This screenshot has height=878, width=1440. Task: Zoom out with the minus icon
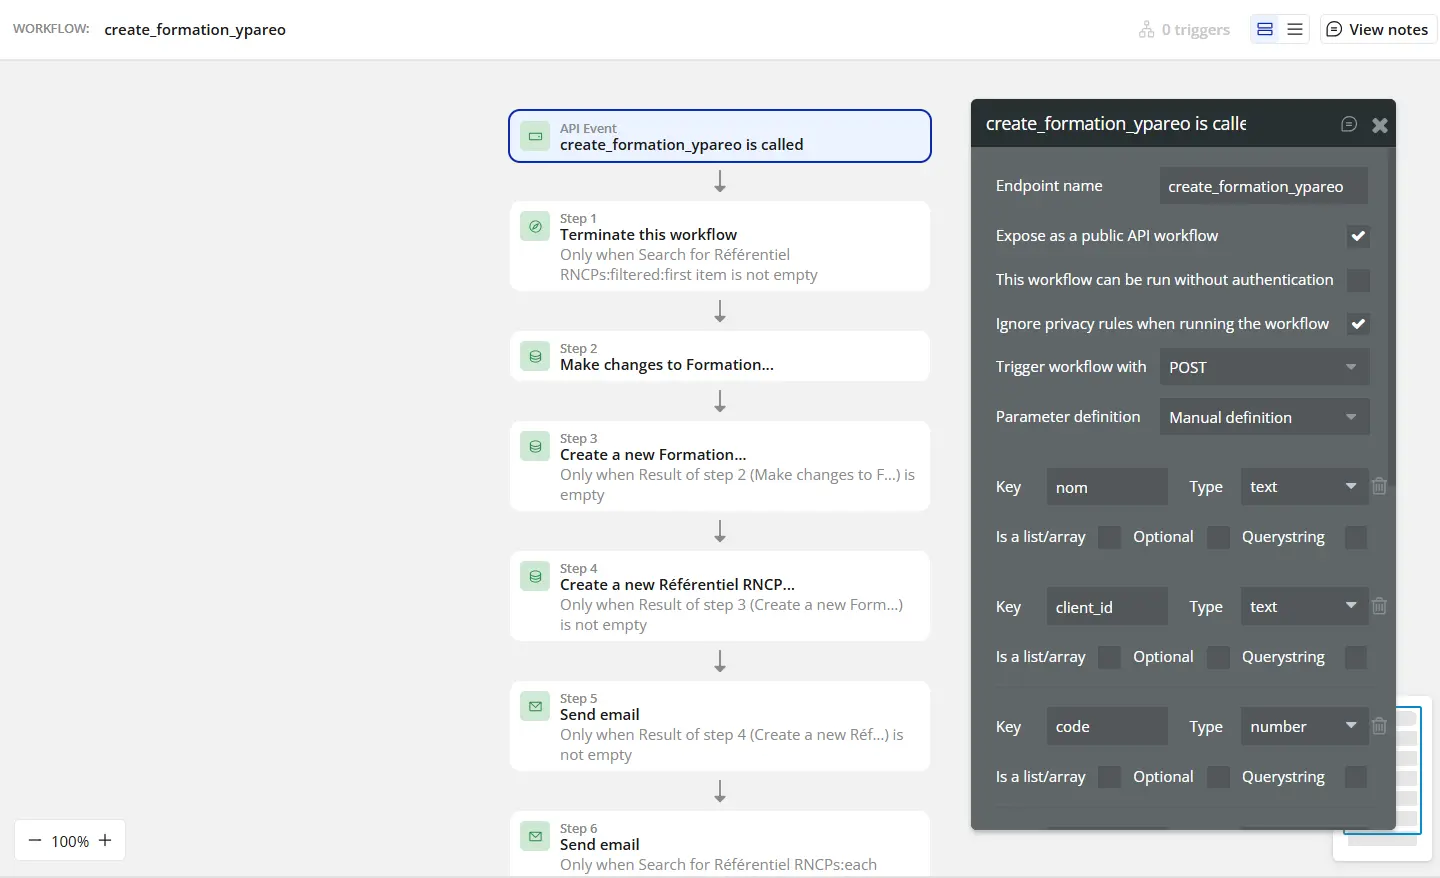35,841
